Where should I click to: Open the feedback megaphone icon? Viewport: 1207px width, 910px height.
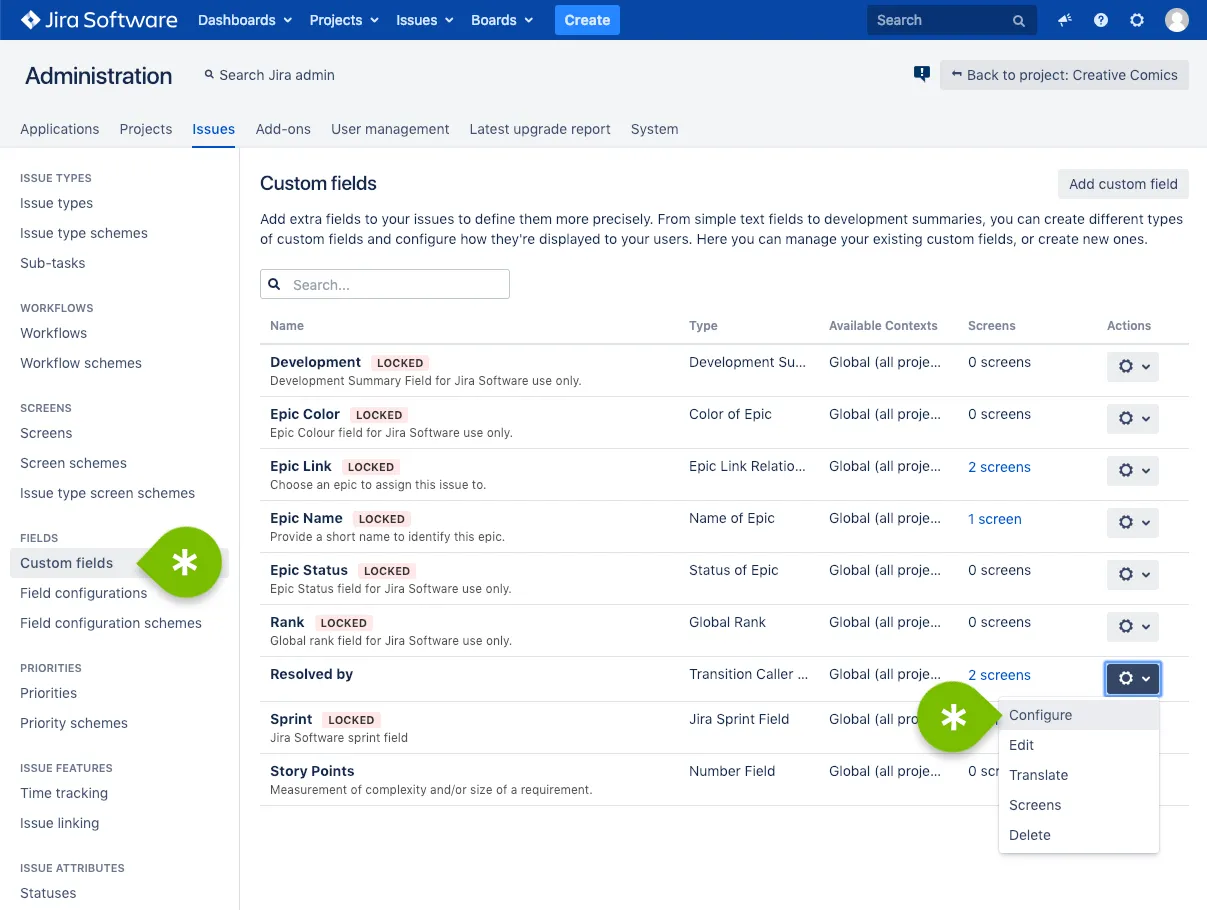[x=1065, y=20]
